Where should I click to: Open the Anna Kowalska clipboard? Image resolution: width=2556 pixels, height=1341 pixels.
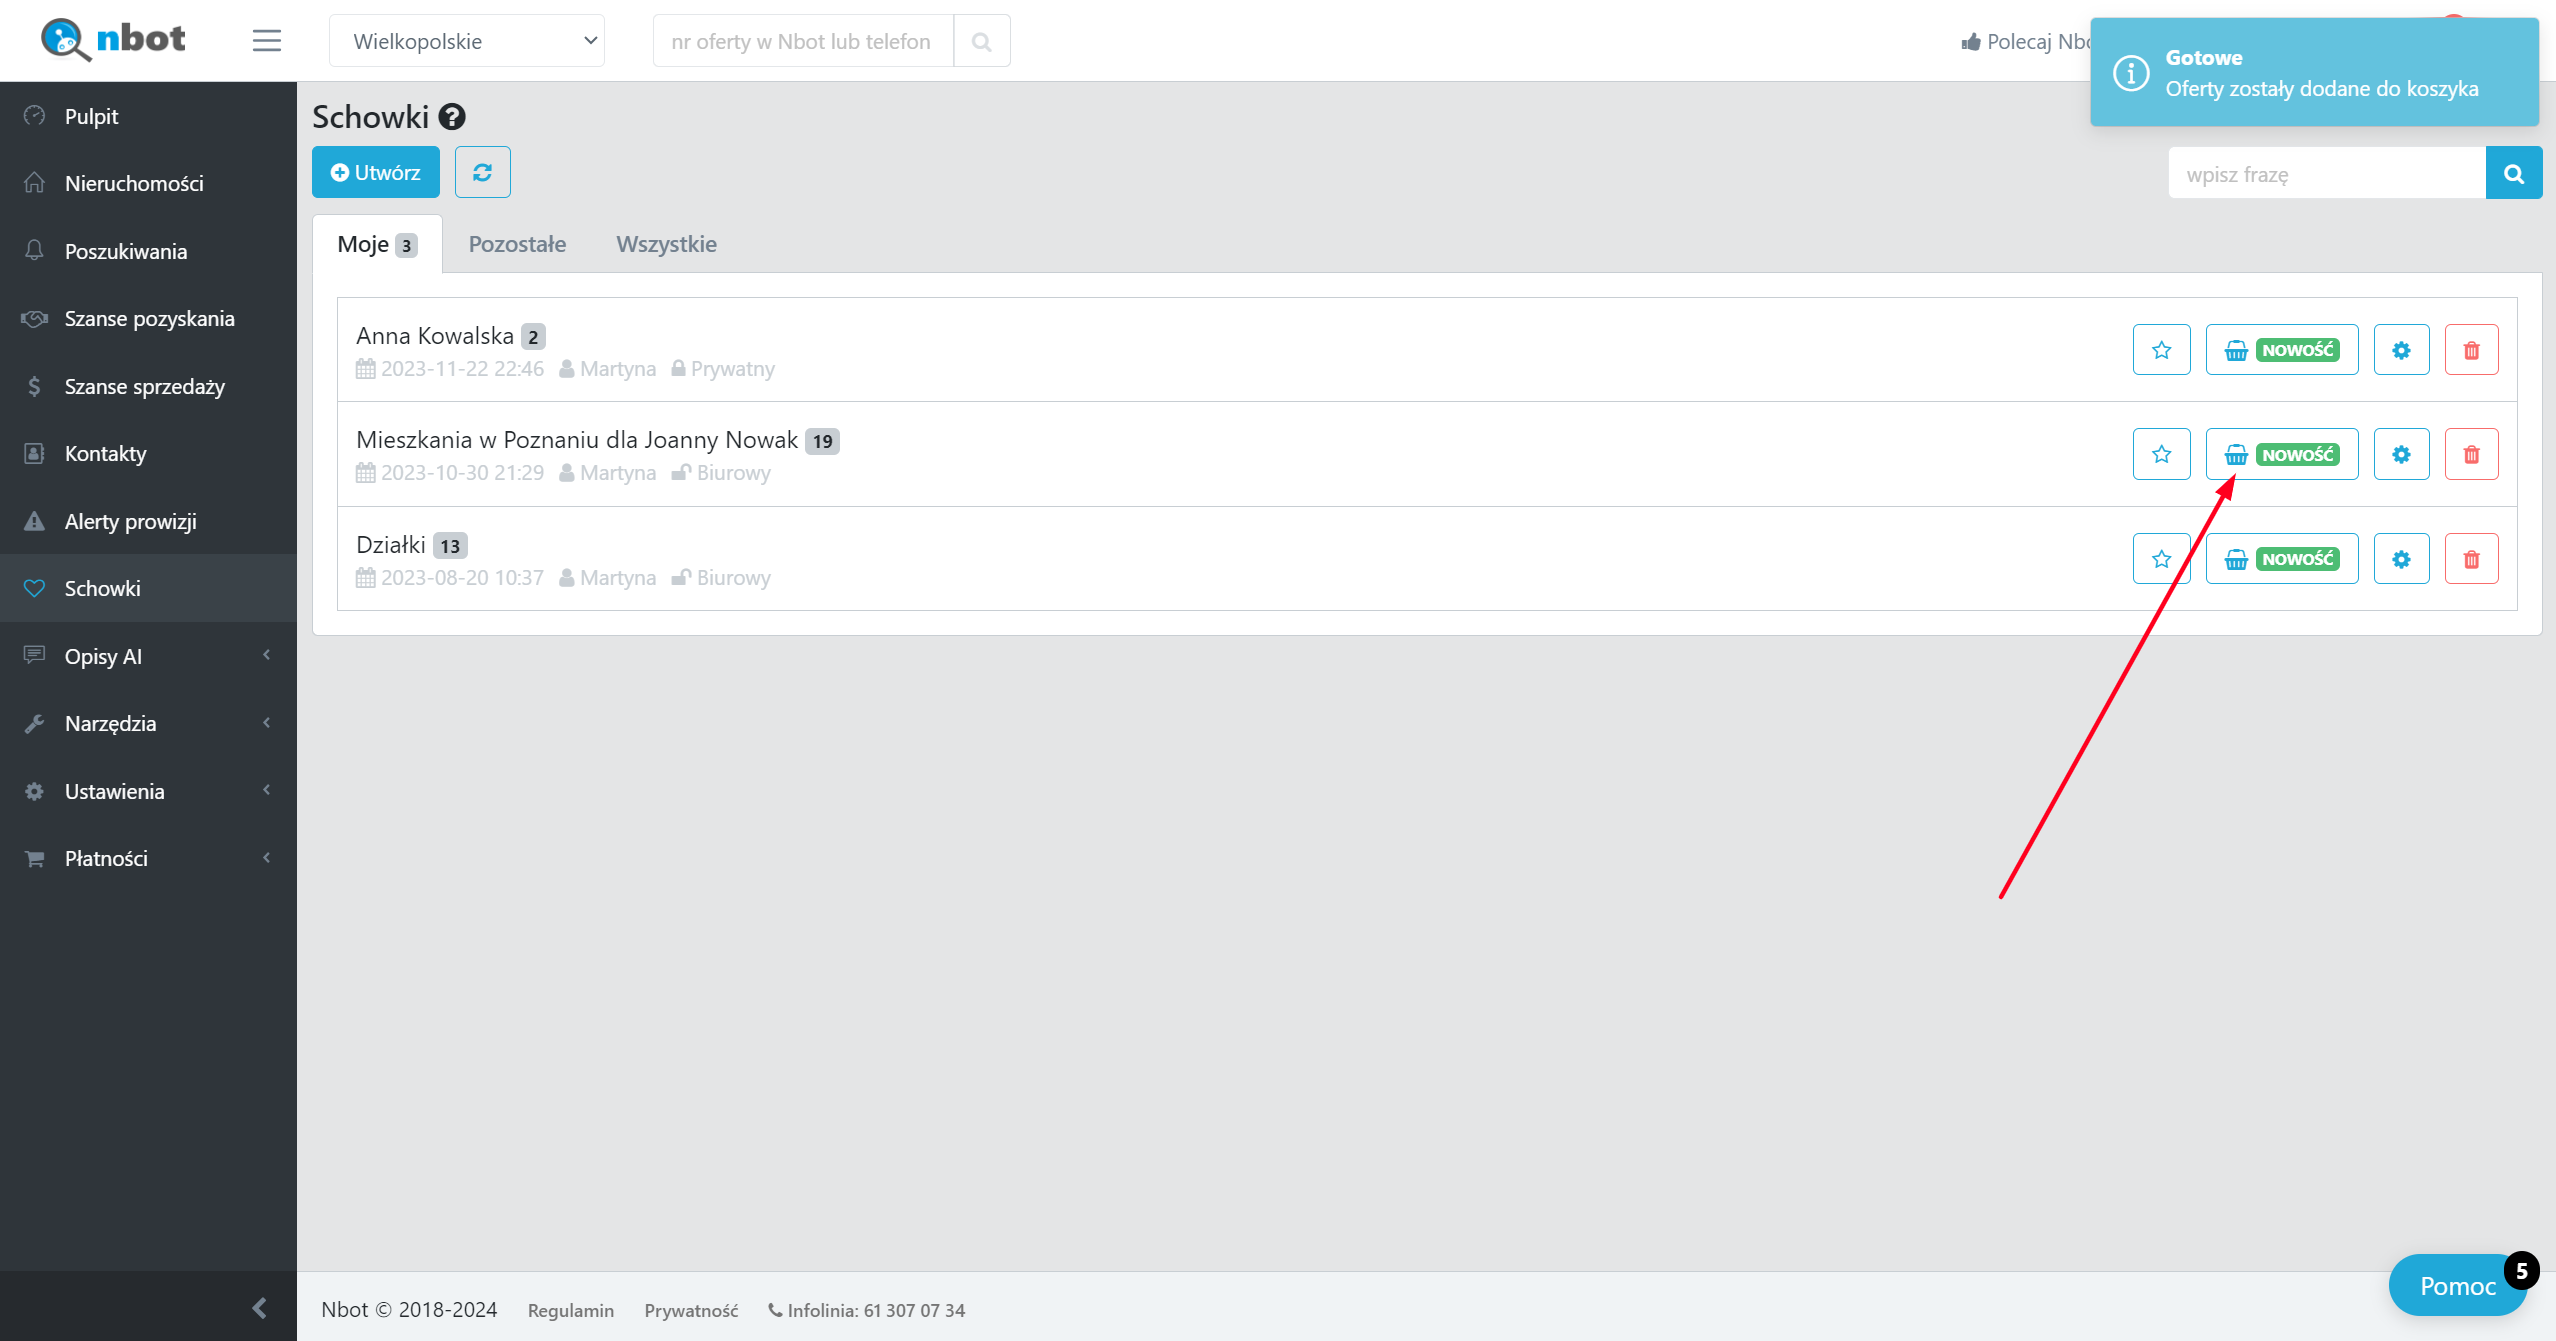pos(435,336)
